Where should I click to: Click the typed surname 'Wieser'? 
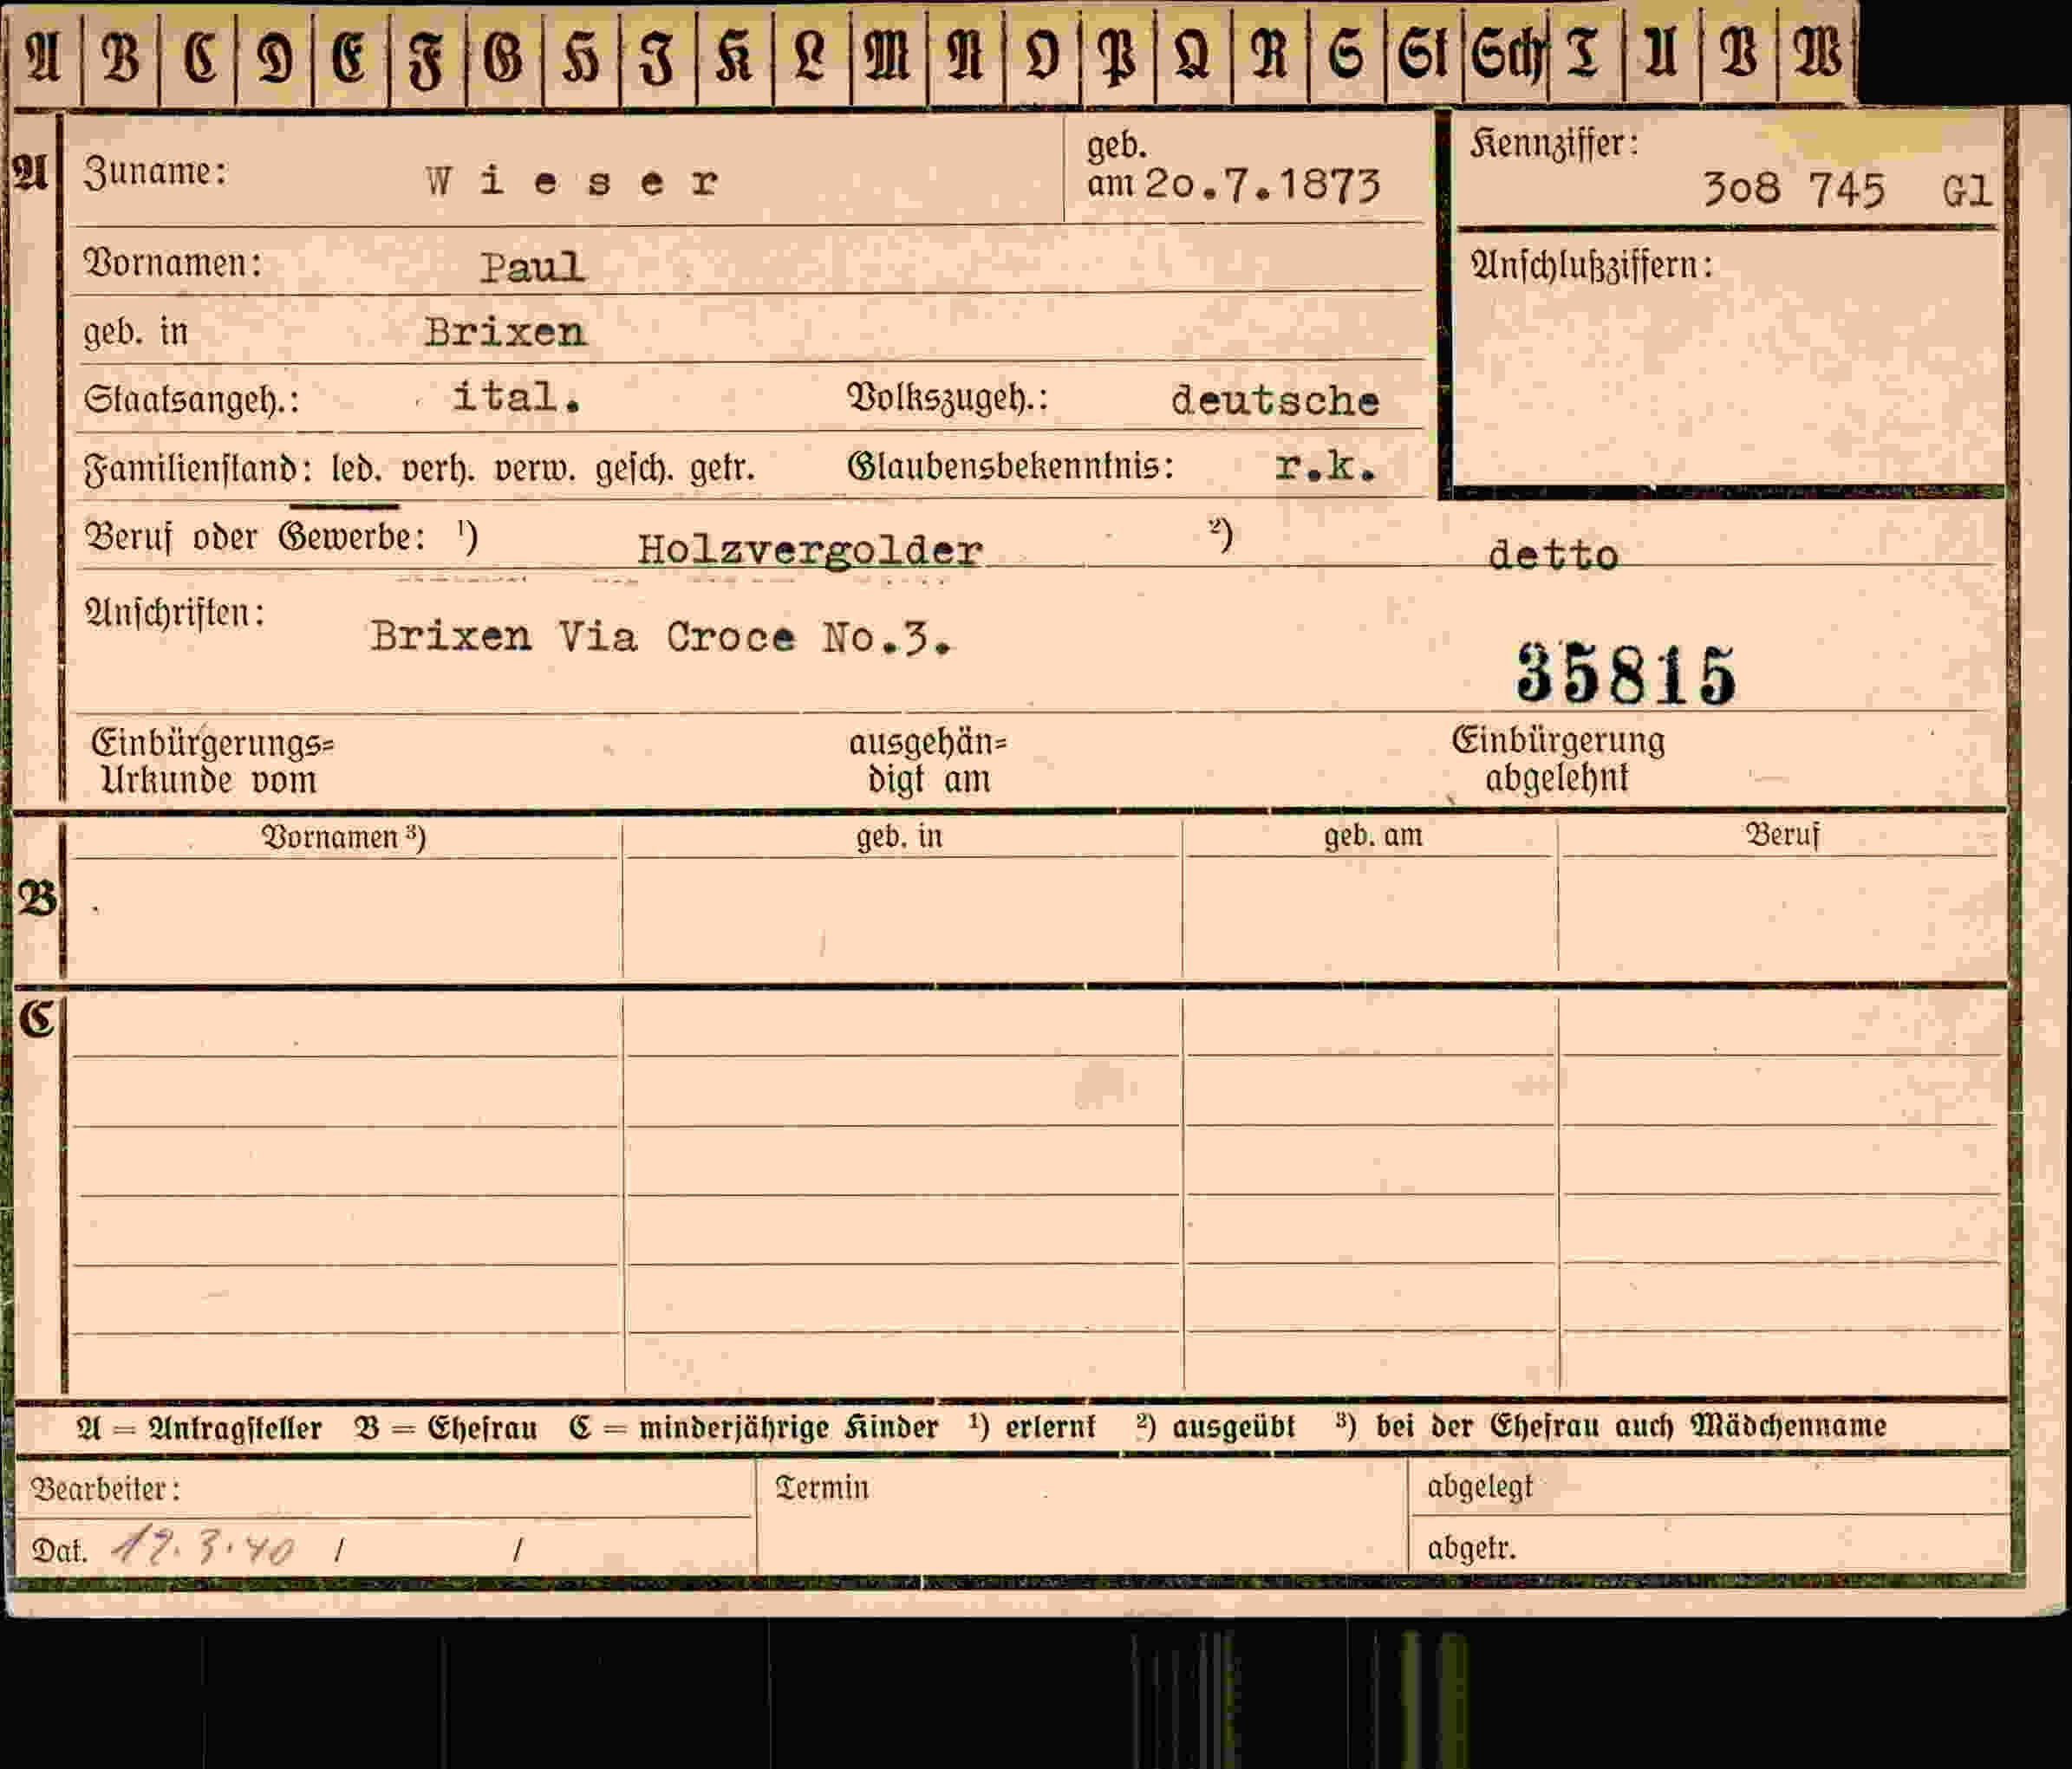coord(571,182)
